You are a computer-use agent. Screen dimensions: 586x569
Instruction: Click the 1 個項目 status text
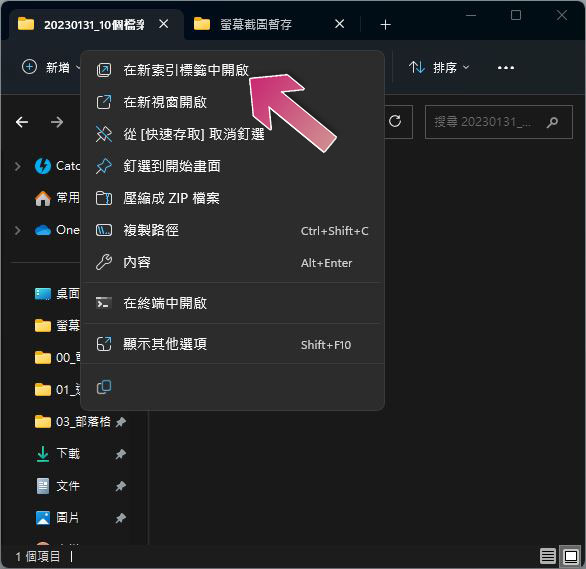37,557
